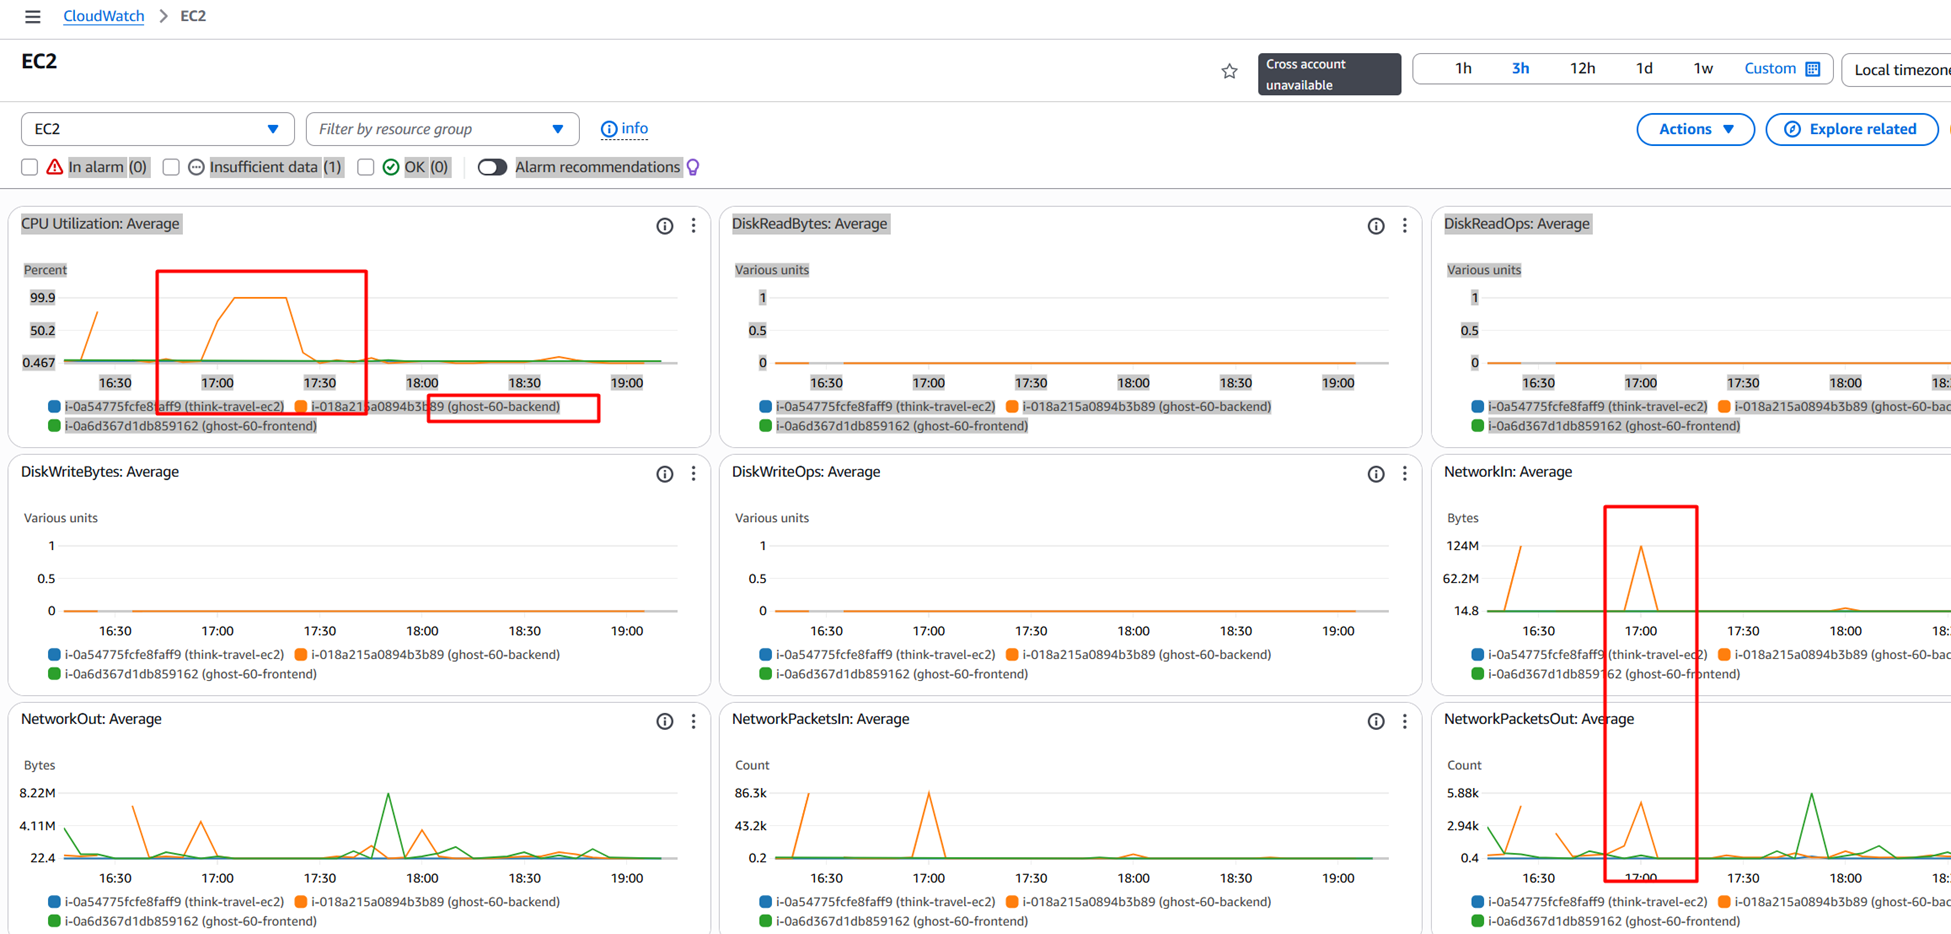Image resolution: width=1951 pixels, height=934 pixels.
Task: Click info icon on DiskWriteBytes widget
Action: [664, 474]
